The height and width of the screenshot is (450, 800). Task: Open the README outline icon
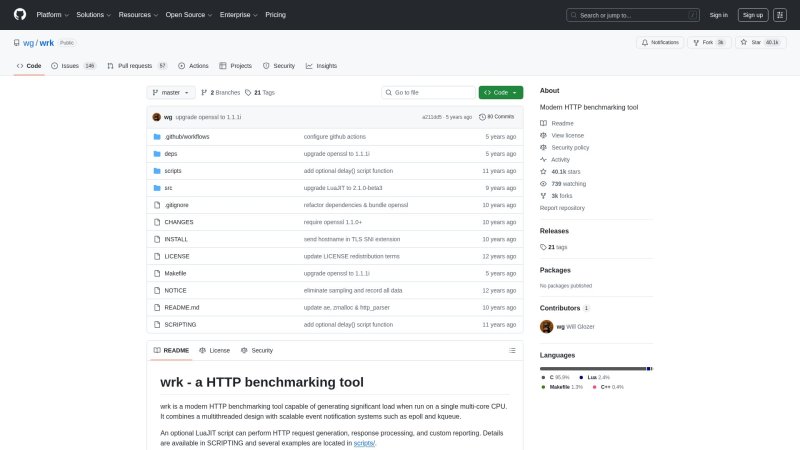pyautogui.click(x=512, y=350)
